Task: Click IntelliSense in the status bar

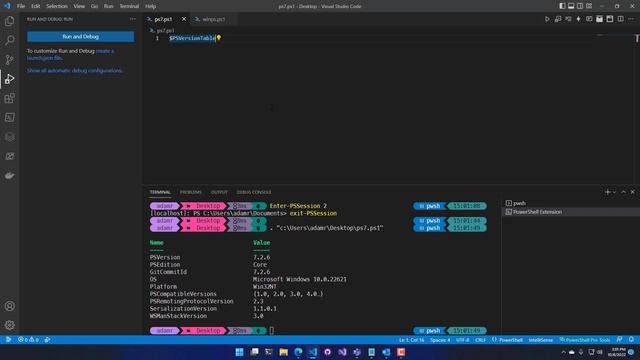Action: (x=540, y=340)
